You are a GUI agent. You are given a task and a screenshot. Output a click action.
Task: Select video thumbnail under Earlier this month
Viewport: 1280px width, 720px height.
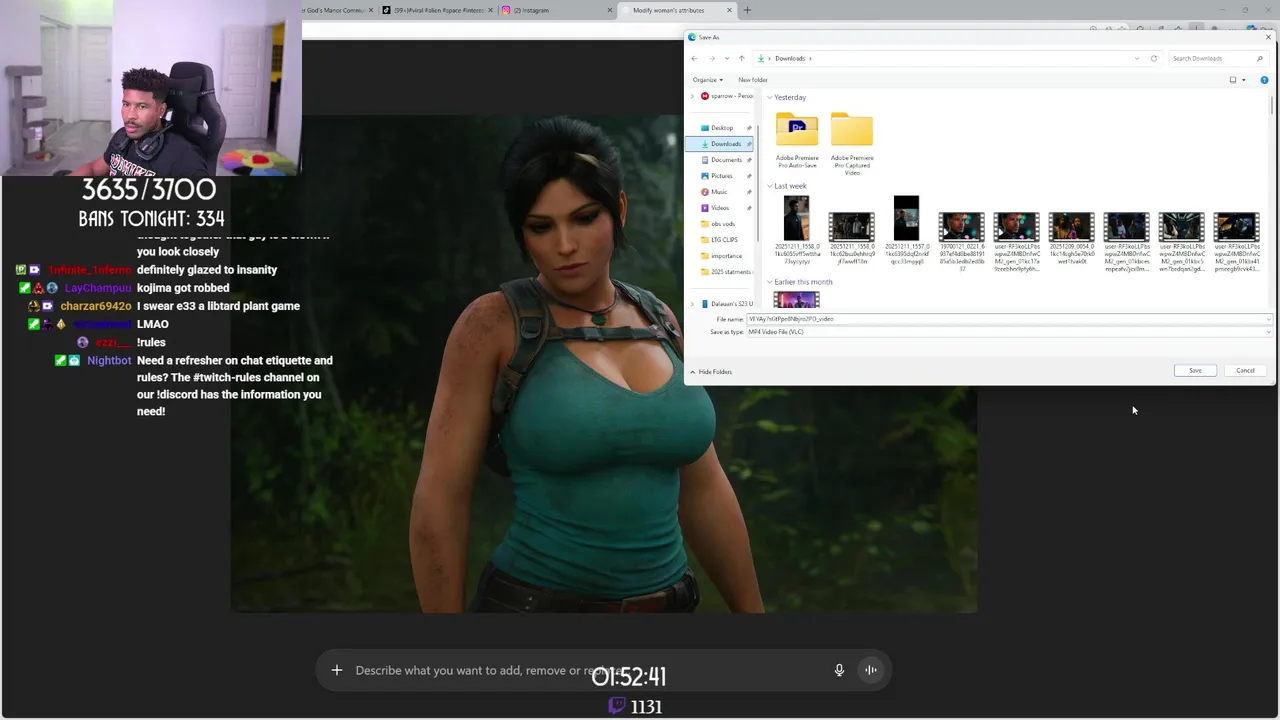tap(797, 299)
